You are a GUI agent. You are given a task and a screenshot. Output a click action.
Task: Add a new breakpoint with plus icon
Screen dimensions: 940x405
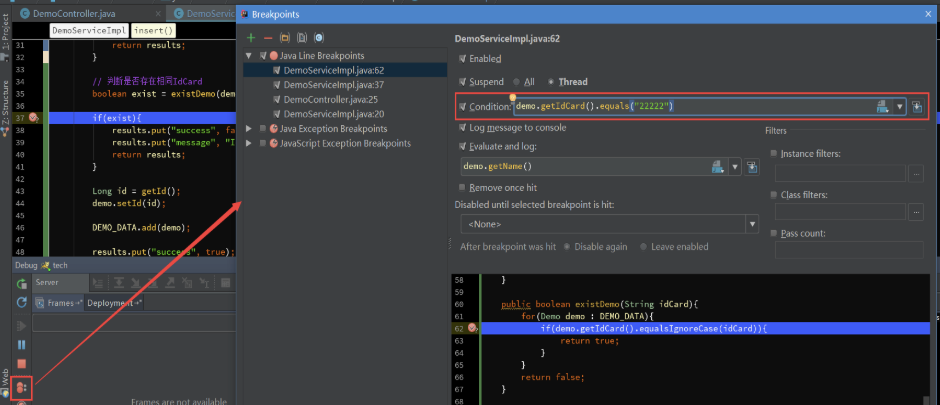pyautogui.click(x=251, y=38)
